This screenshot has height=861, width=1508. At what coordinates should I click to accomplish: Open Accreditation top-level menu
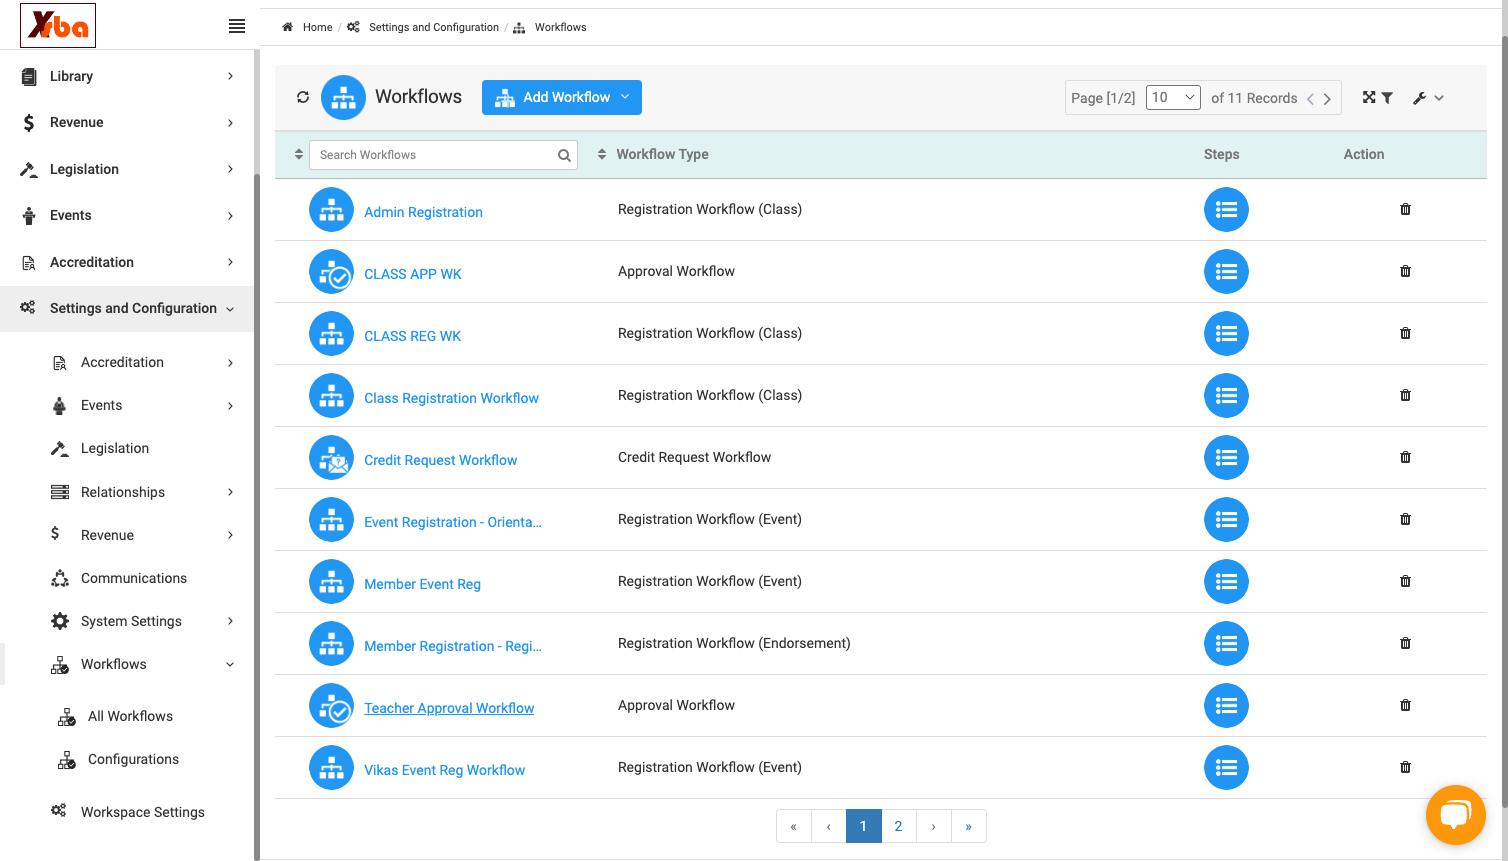click(x=127, y=262)
